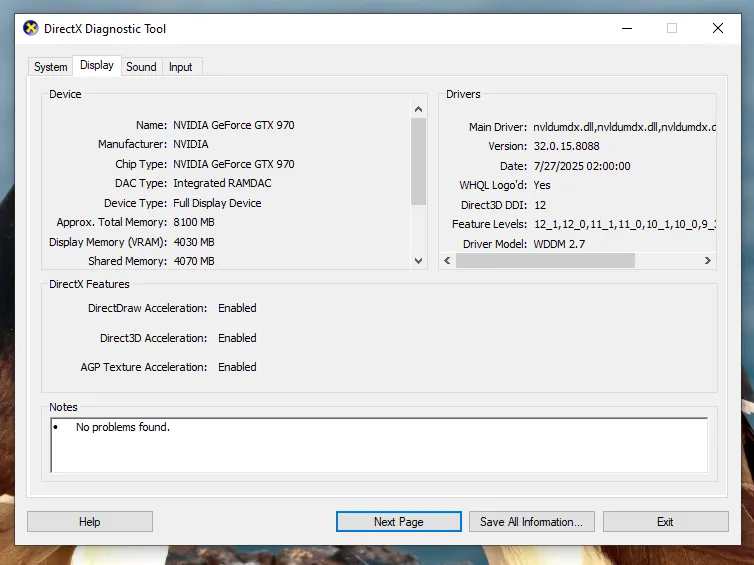
Task: Click the Exit button
Action: [666, 522]
